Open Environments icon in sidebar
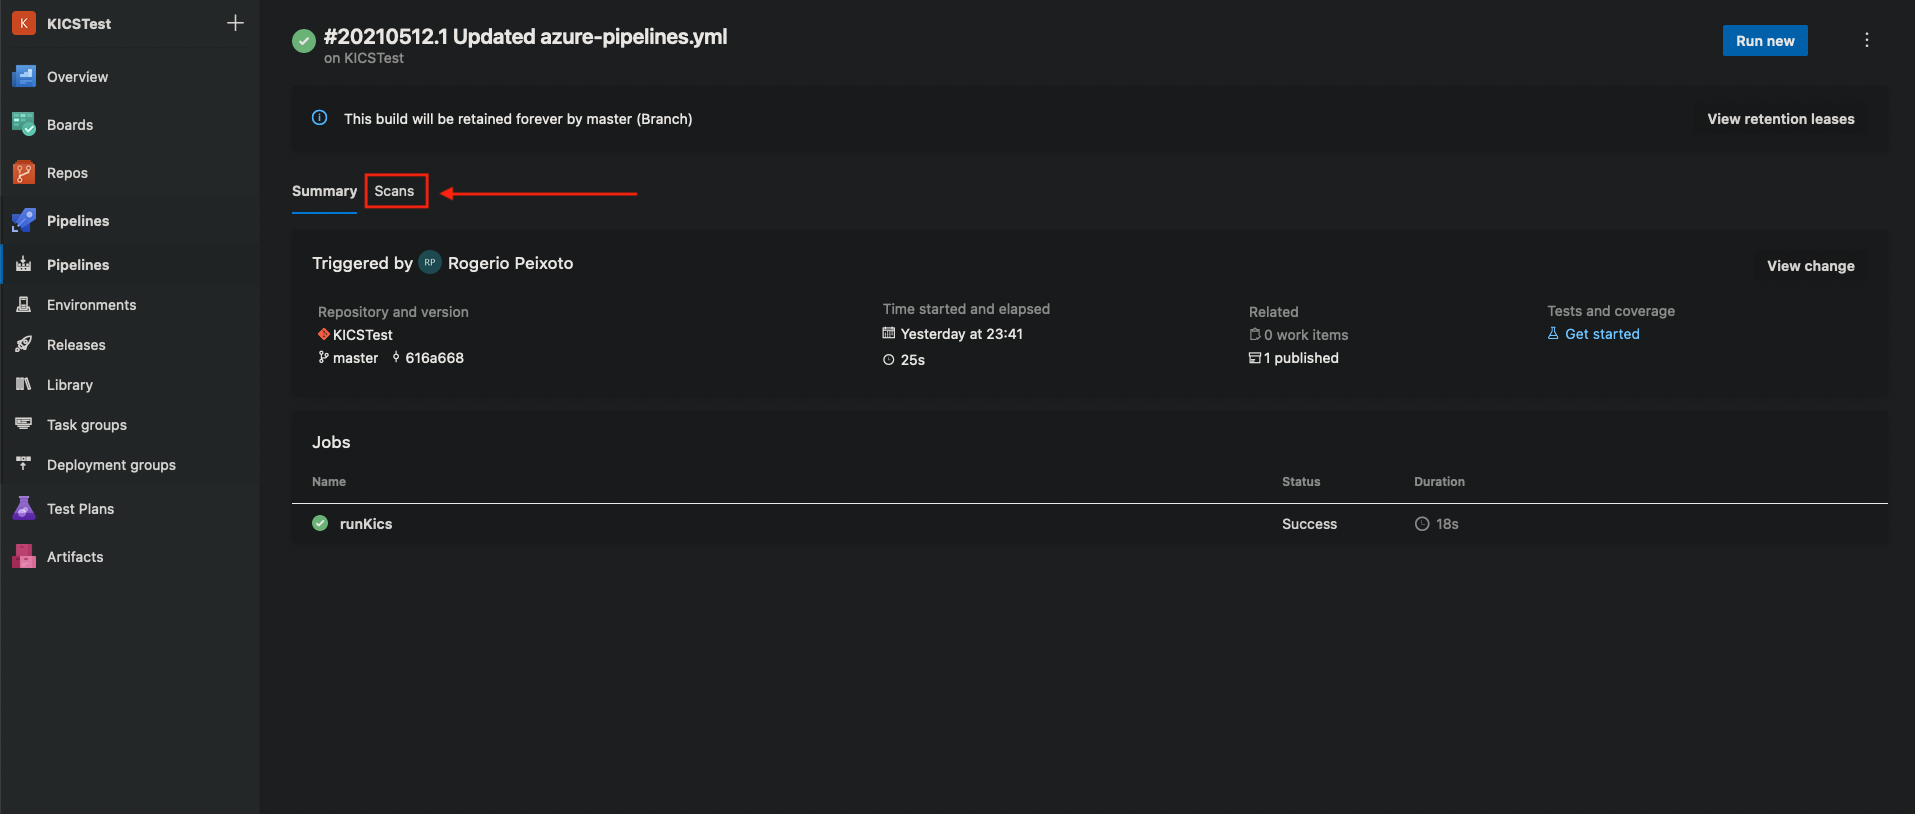This screenshot has width=1915, height=814. (24, 305)
